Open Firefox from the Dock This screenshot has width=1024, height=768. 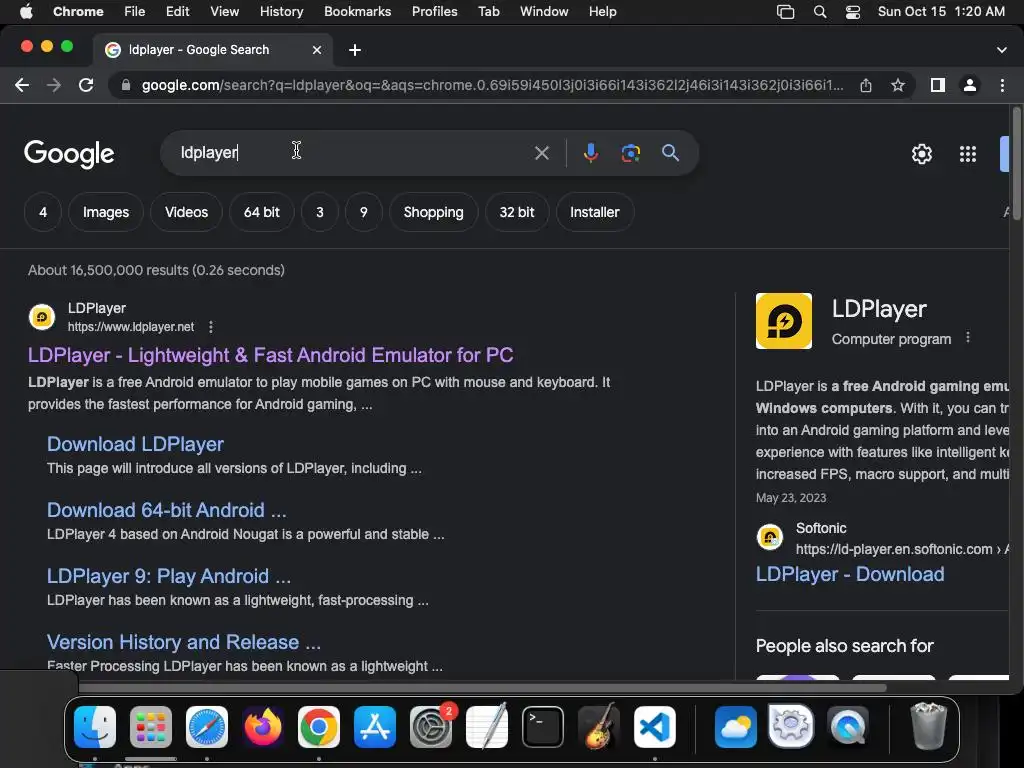(263, 727)
